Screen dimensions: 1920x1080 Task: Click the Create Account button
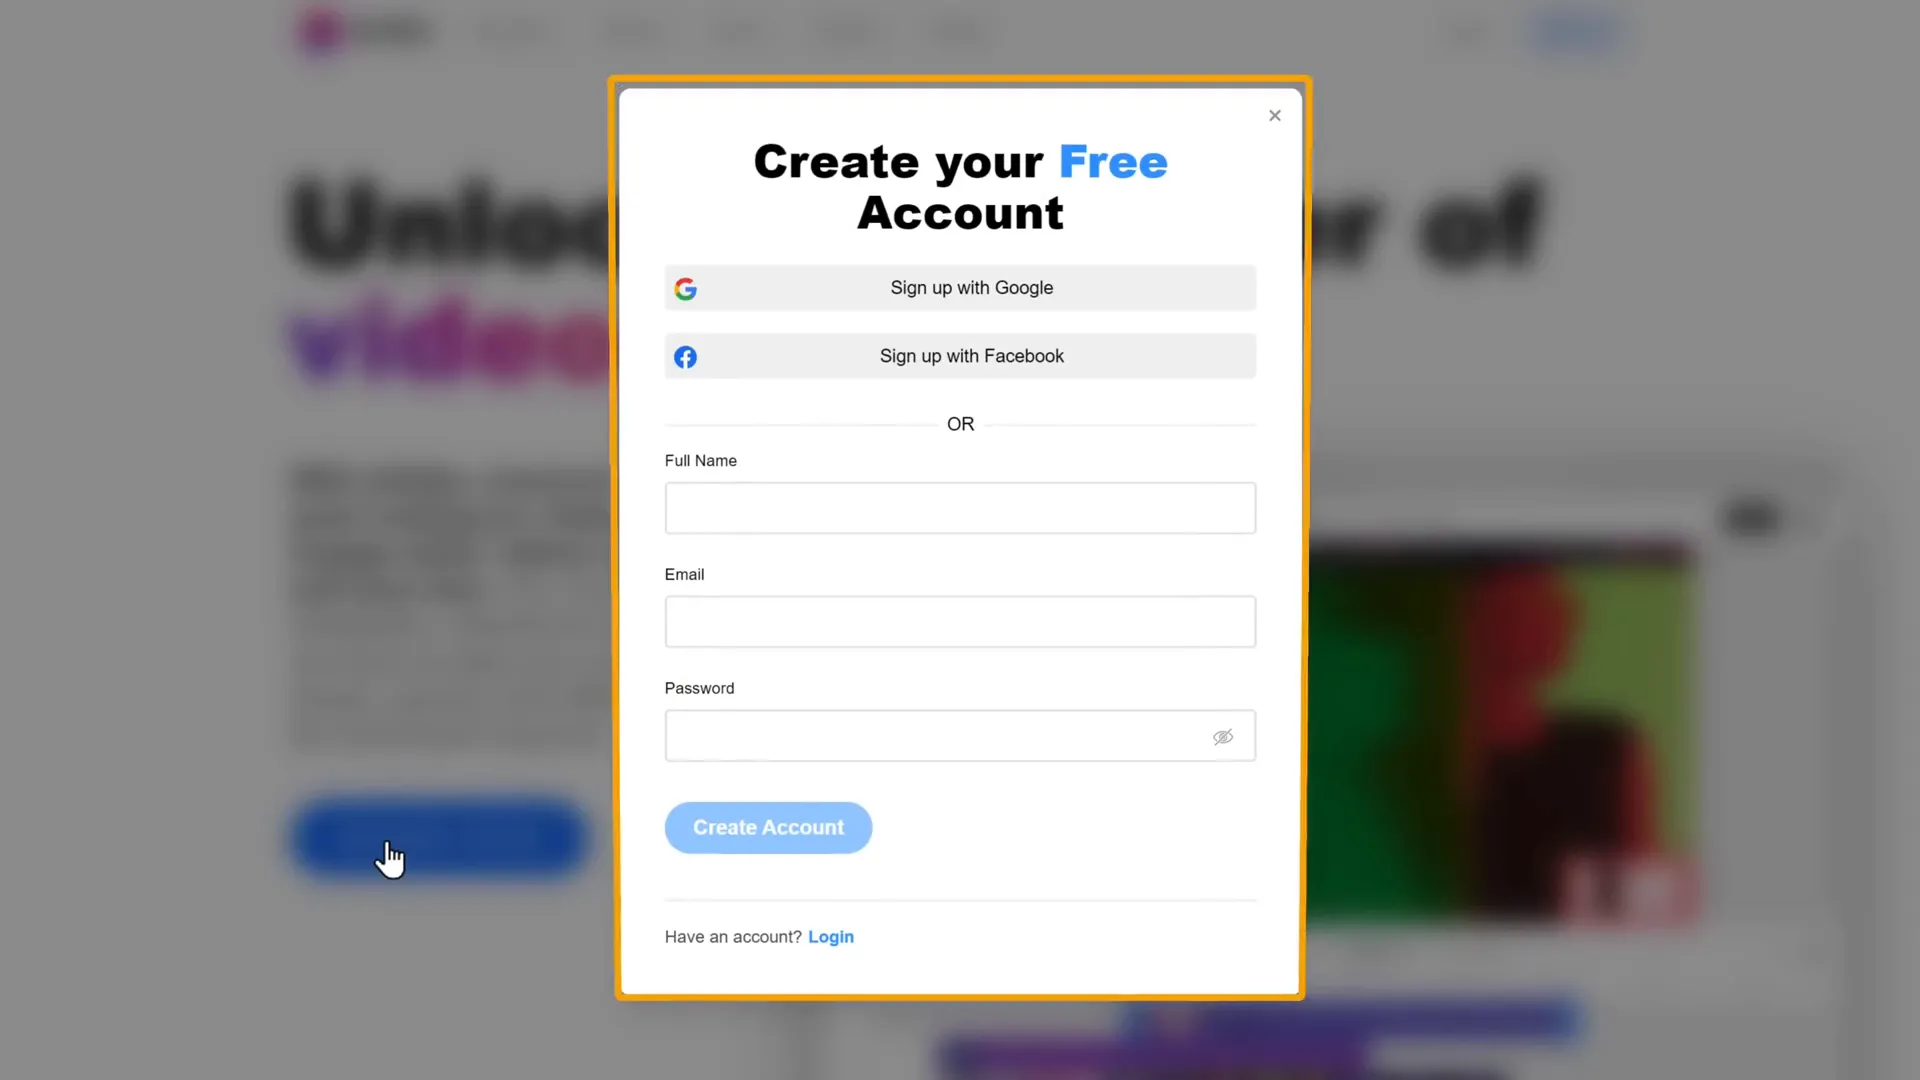(x=769, y=827)
